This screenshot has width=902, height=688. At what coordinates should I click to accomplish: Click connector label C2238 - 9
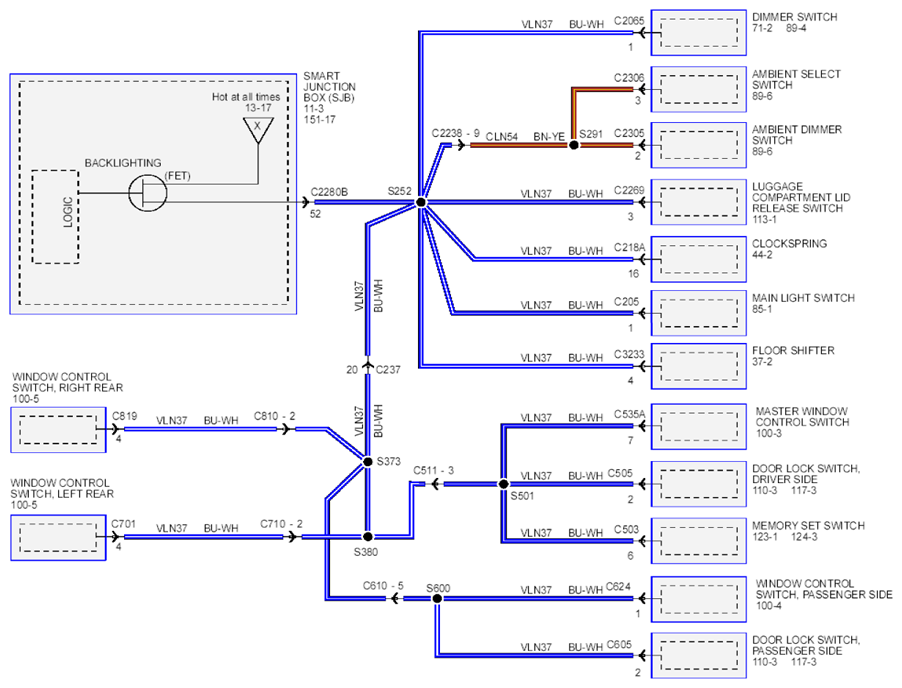point(456,133)
